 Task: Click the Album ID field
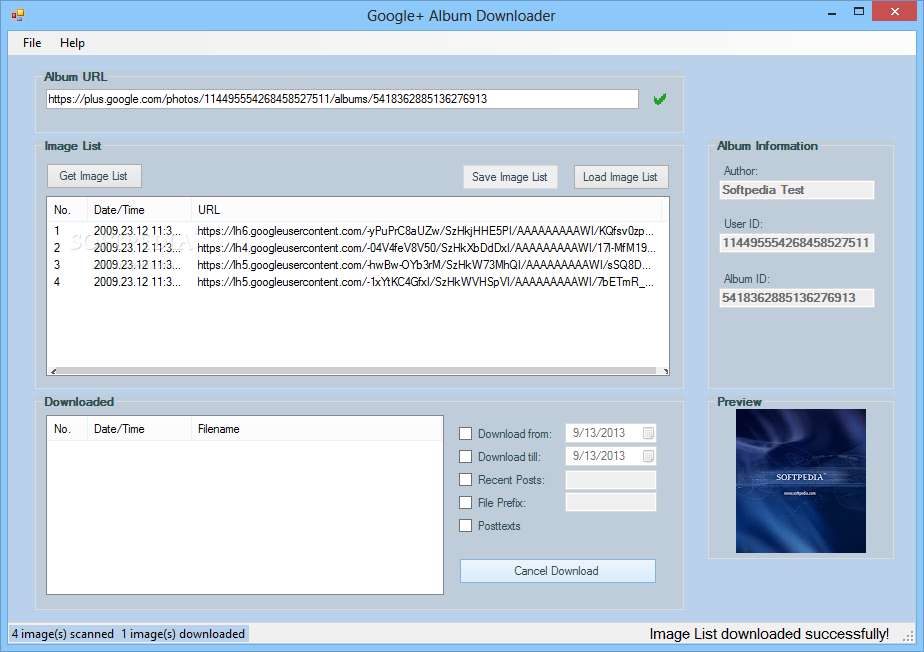click(x=797, y=298)
